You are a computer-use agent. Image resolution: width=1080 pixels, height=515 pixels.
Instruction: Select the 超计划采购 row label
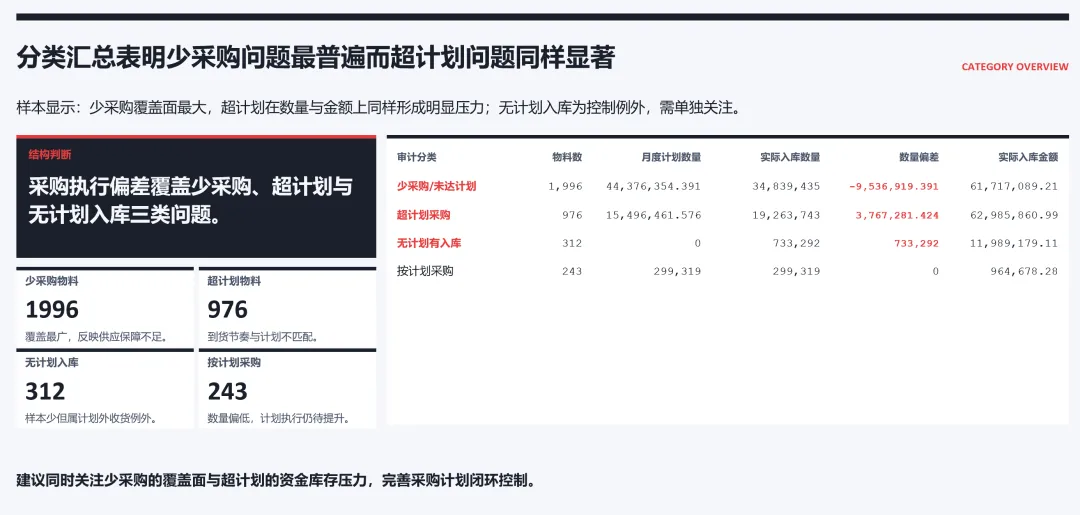pos(424,215)
